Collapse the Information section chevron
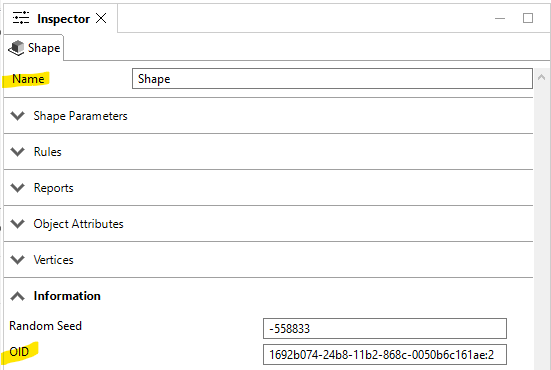The width and height of the screenshot is (551, 370). pos(17,296)
